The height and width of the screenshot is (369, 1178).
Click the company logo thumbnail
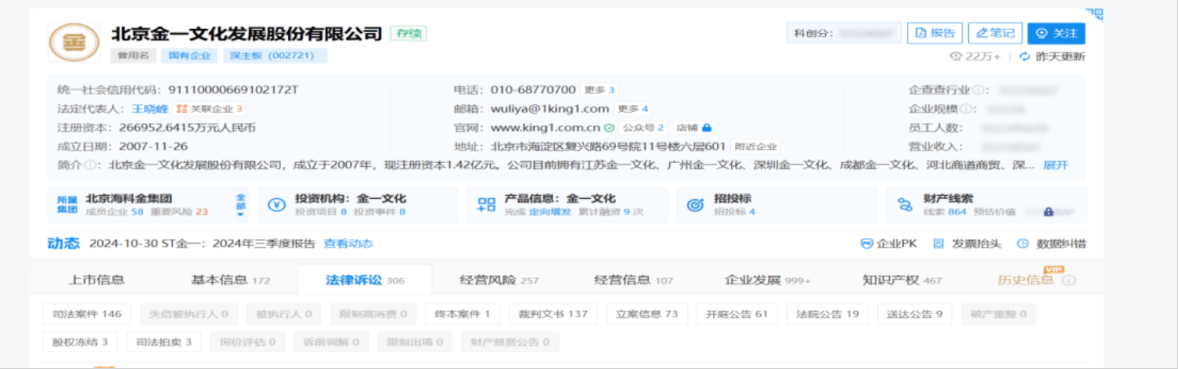pyautogui.click(x=74, y=41)
